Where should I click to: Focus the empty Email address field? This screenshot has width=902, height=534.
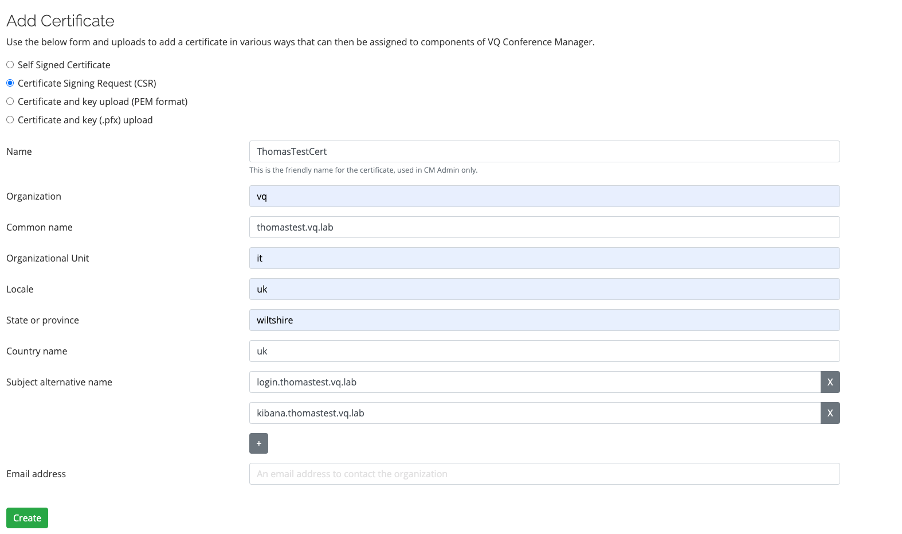click(544, 474)
